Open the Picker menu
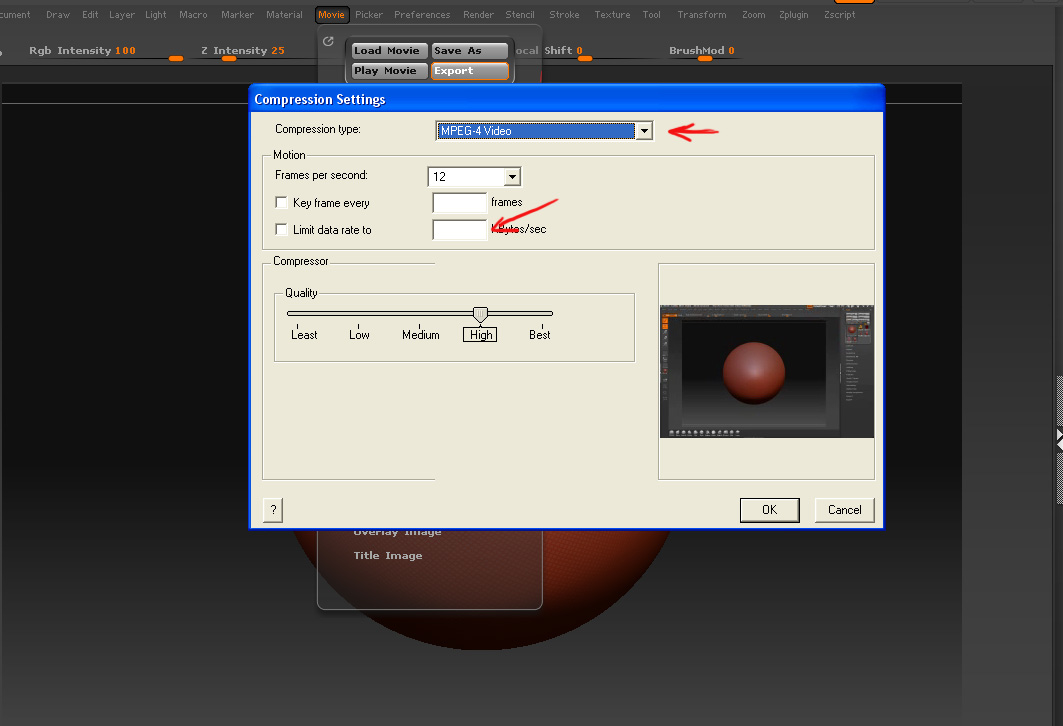The height and width of the screenshot is (726, 1063). click(369, 14)
